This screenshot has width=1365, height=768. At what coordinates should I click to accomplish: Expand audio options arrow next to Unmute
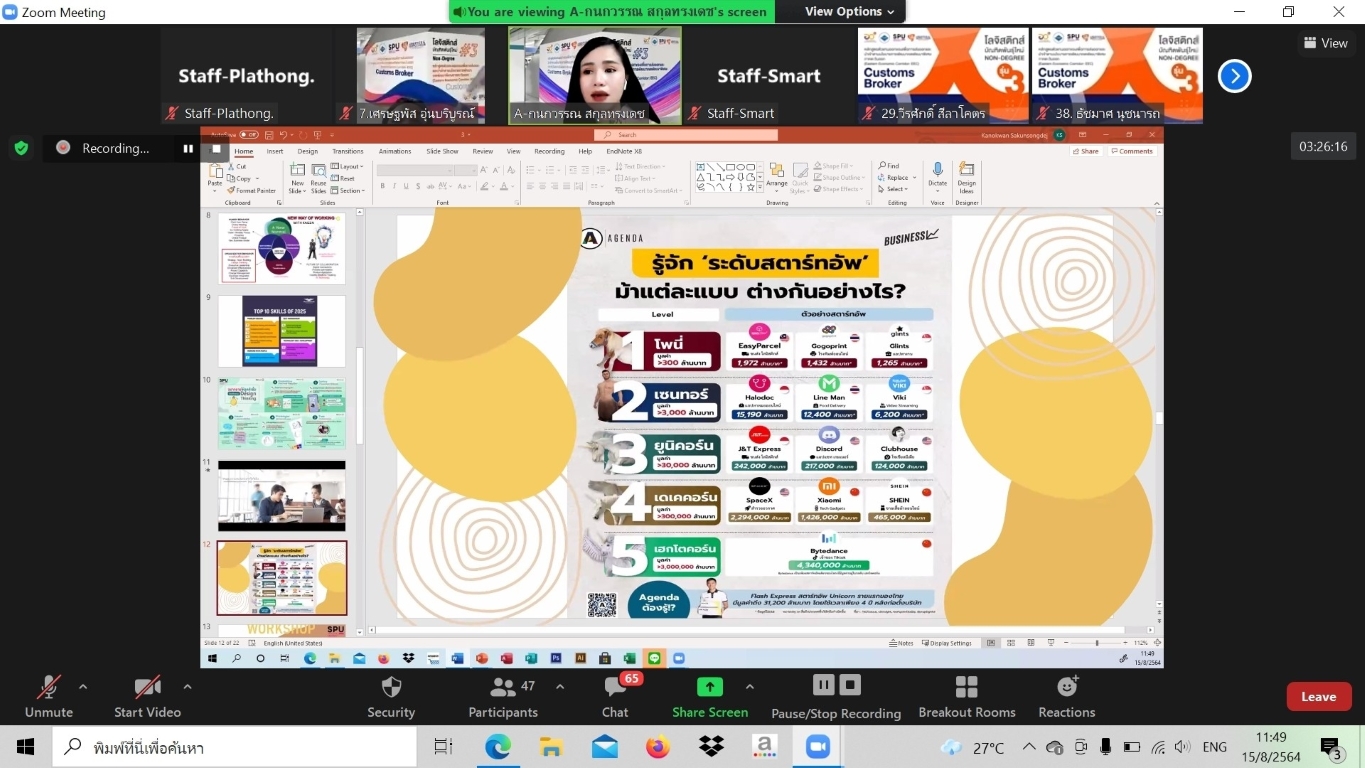coord(83,687)
